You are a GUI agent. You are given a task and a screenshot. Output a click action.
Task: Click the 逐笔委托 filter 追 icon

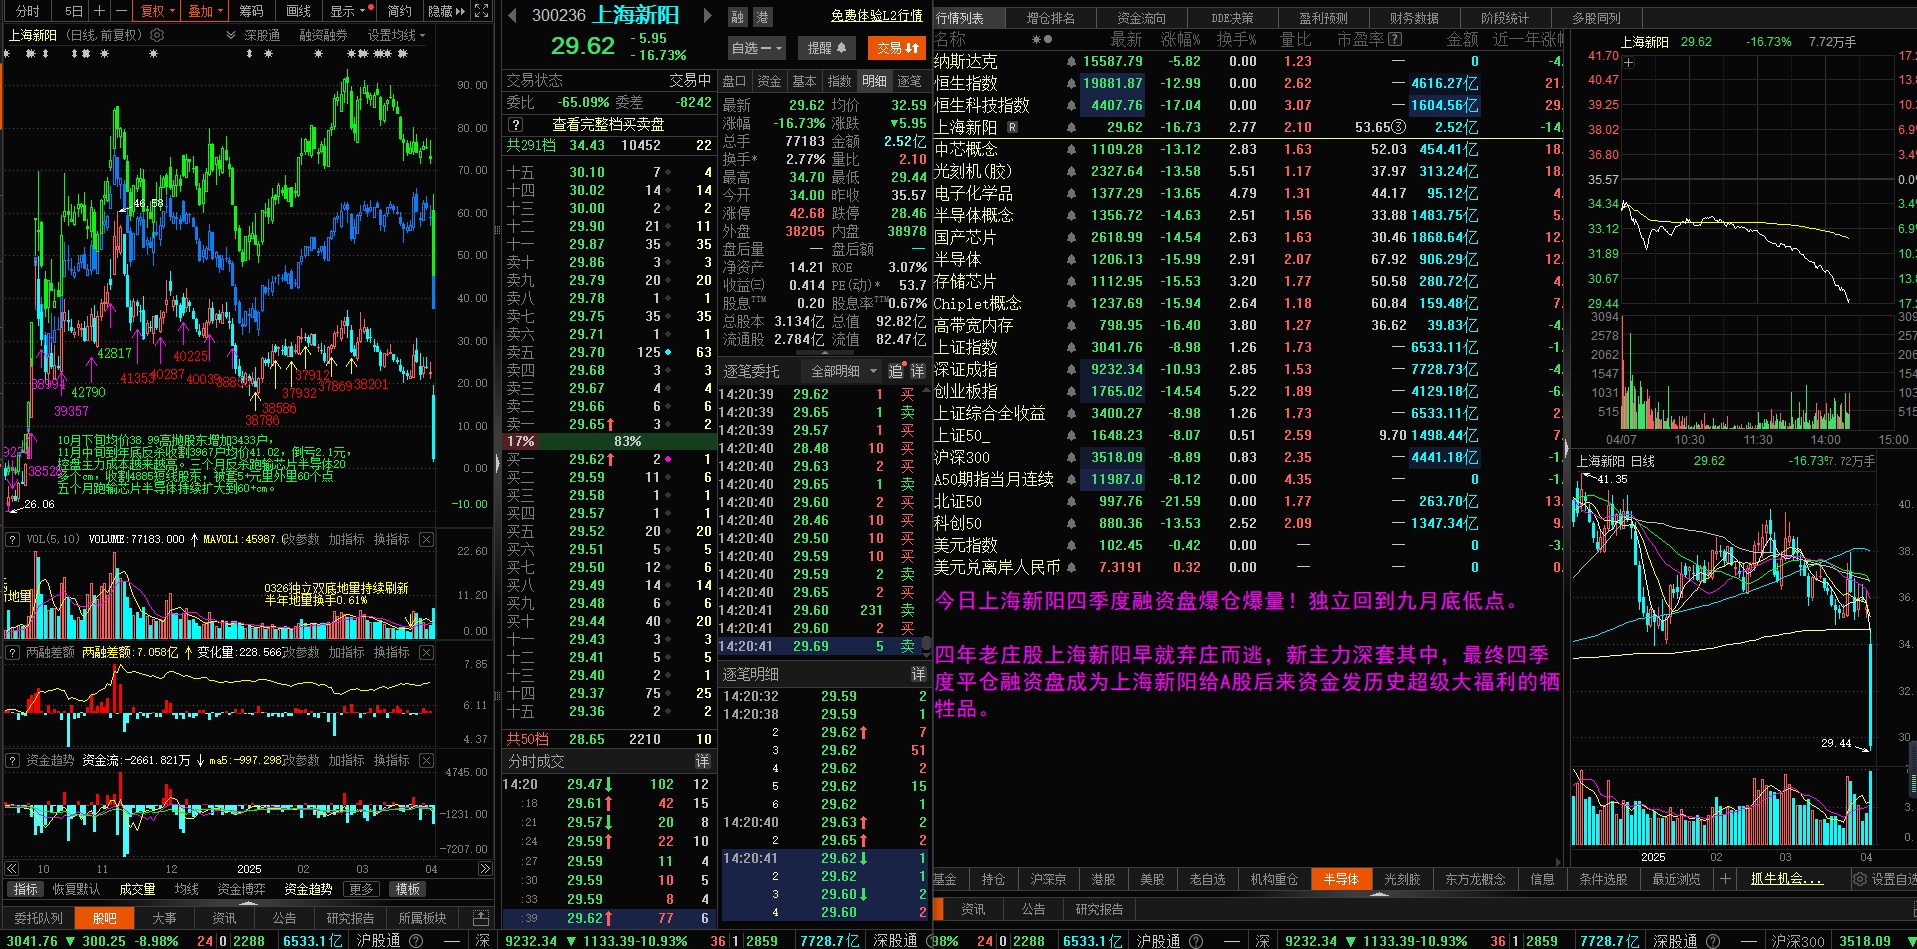pos(896,371)
